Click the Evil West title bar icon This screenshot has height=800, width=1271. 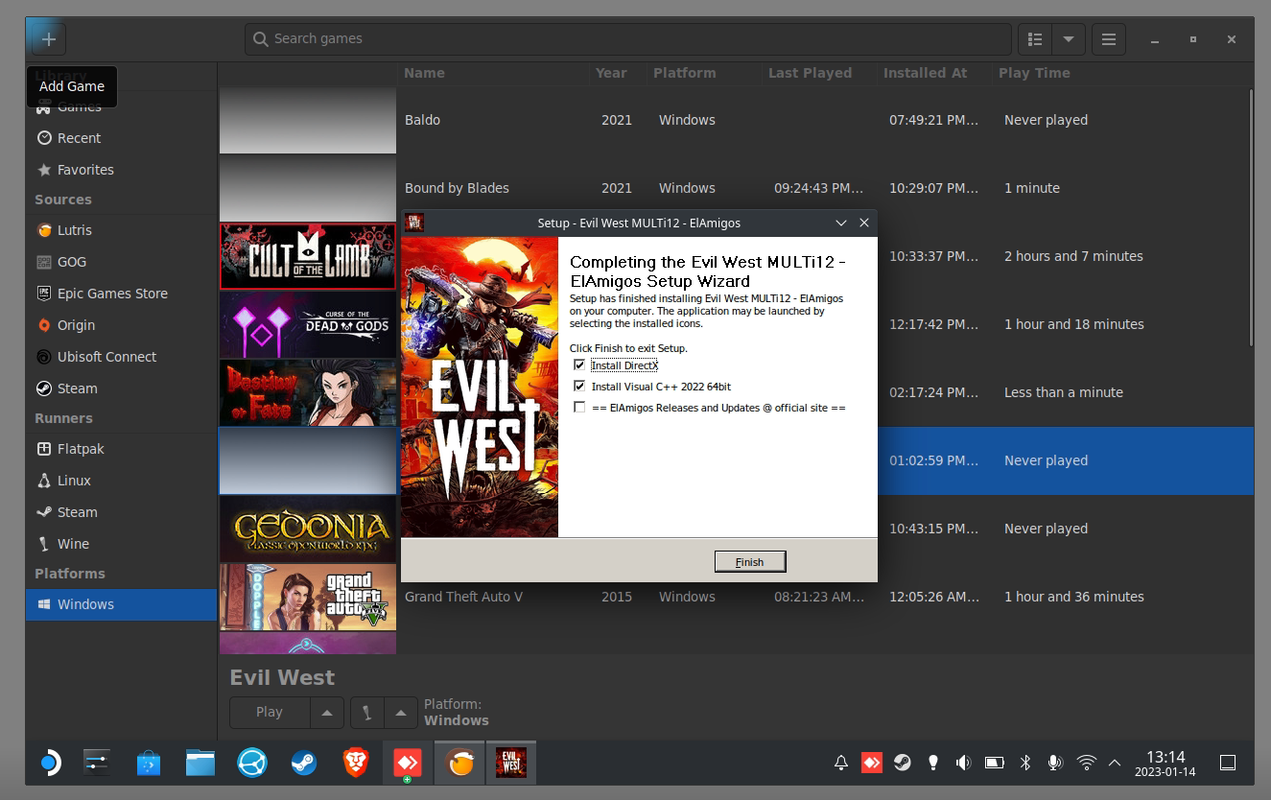pyautogui.click(x=414, y=223)
